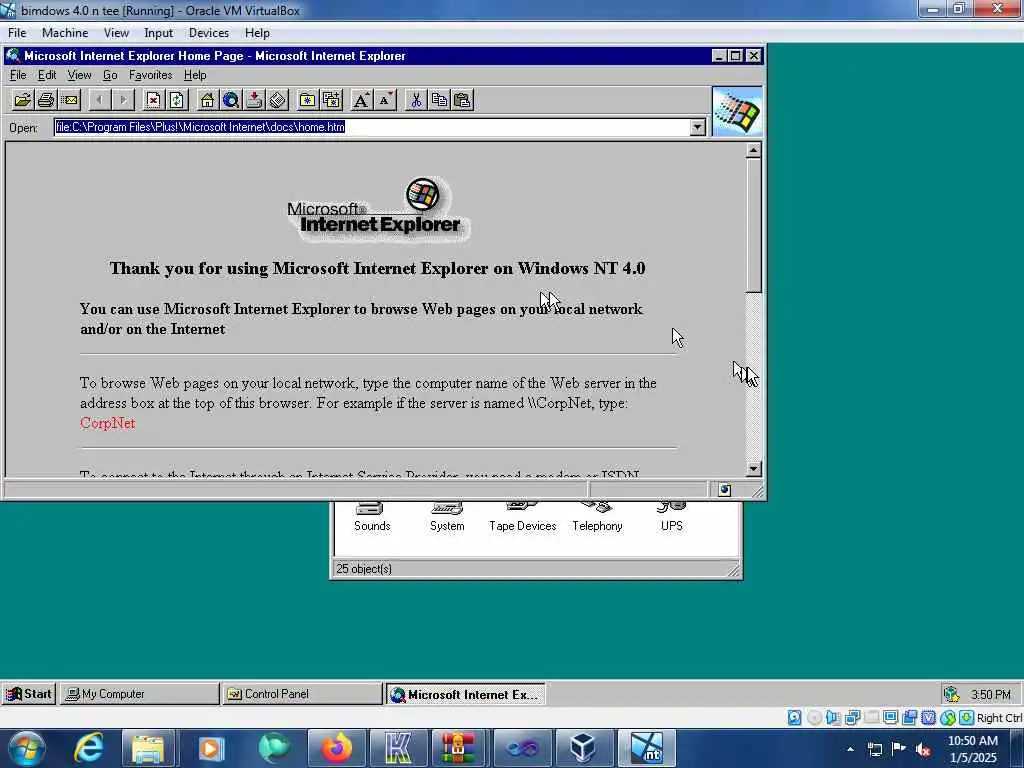This screenshot has width=1024, height=768.
Task: Open host Internet Explorer taskbar icon
Action: click(x=88, y=748)
